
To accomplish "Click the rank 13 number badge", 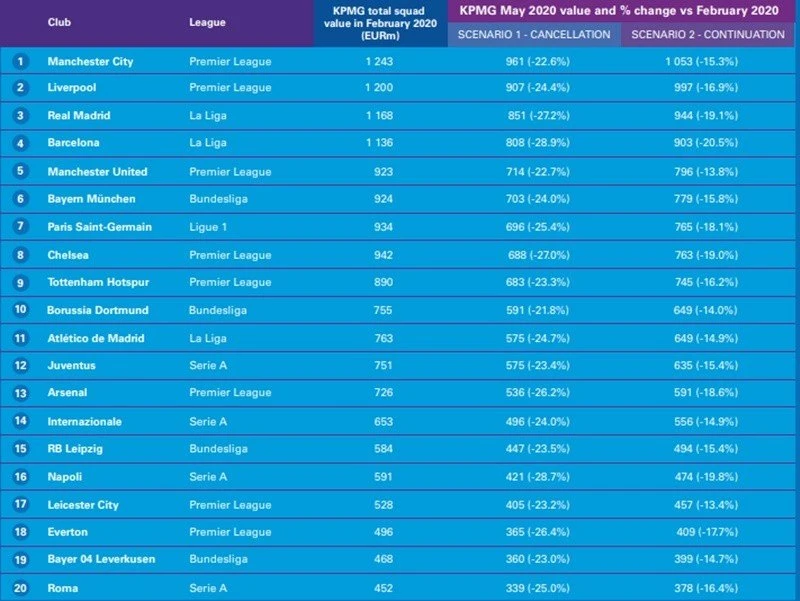I will click(19, 393).
